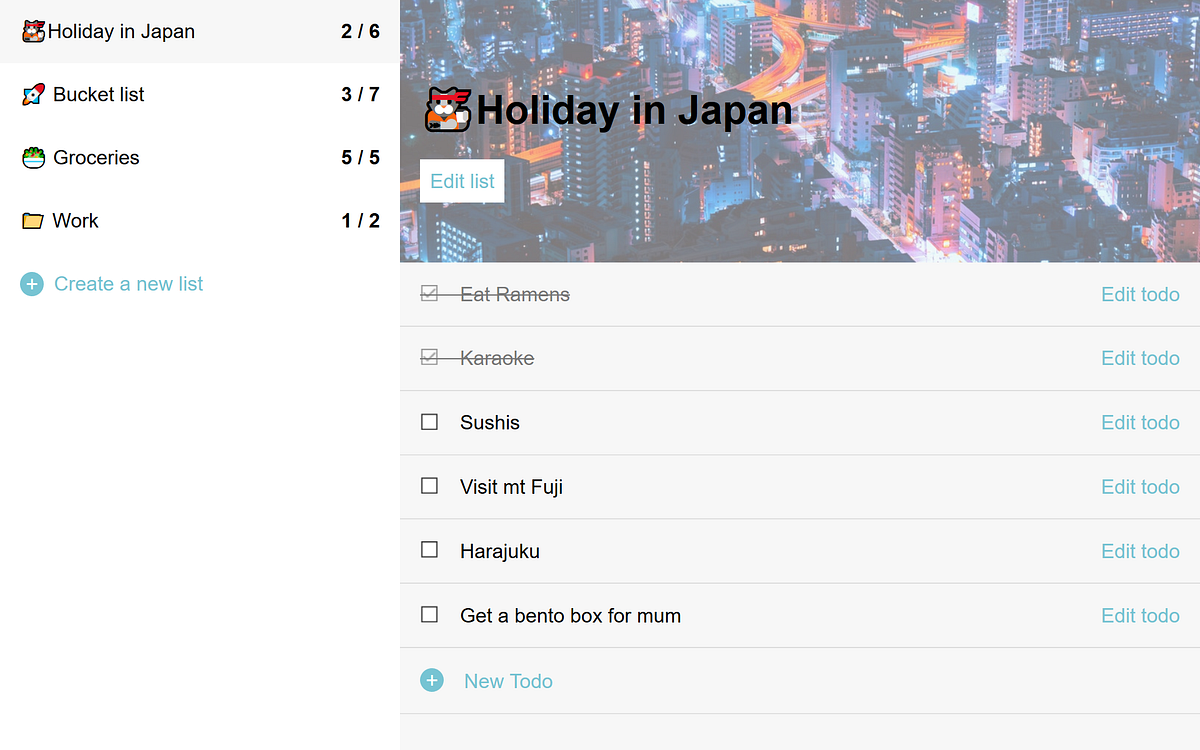Uncheck the completed Eat Ramens todo

pos(430,293)
